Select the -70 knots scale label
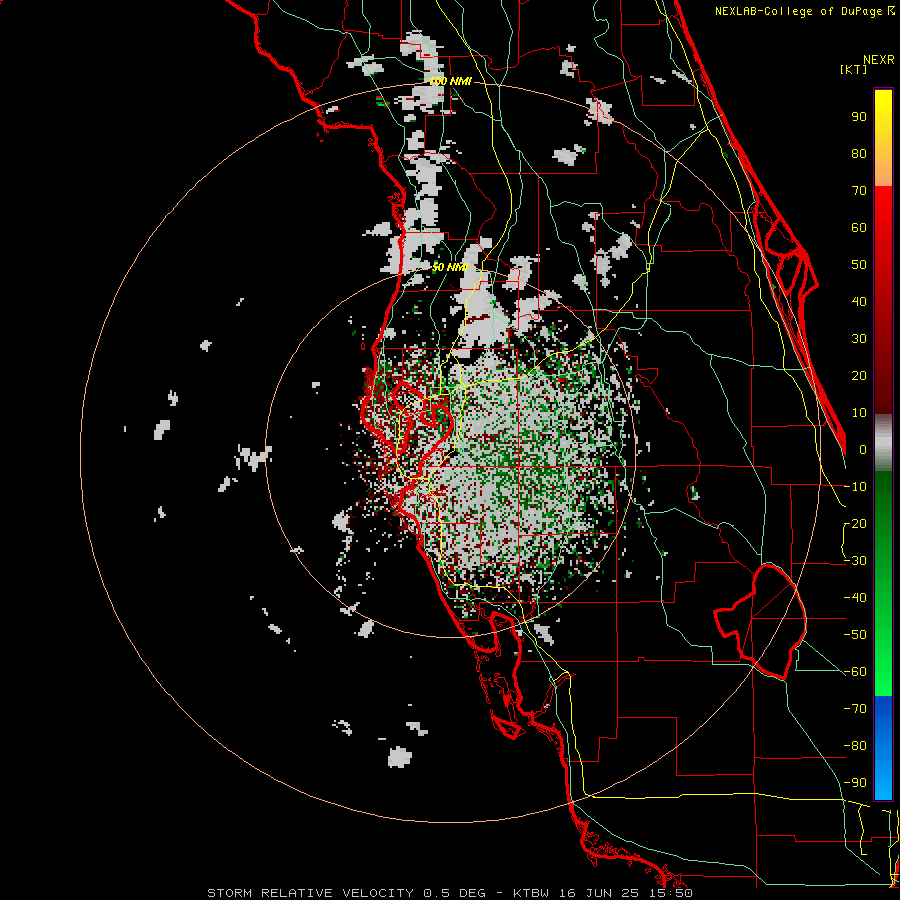This screenshot has height=900, width=900. pyautogui.click(x=855, y=709)
